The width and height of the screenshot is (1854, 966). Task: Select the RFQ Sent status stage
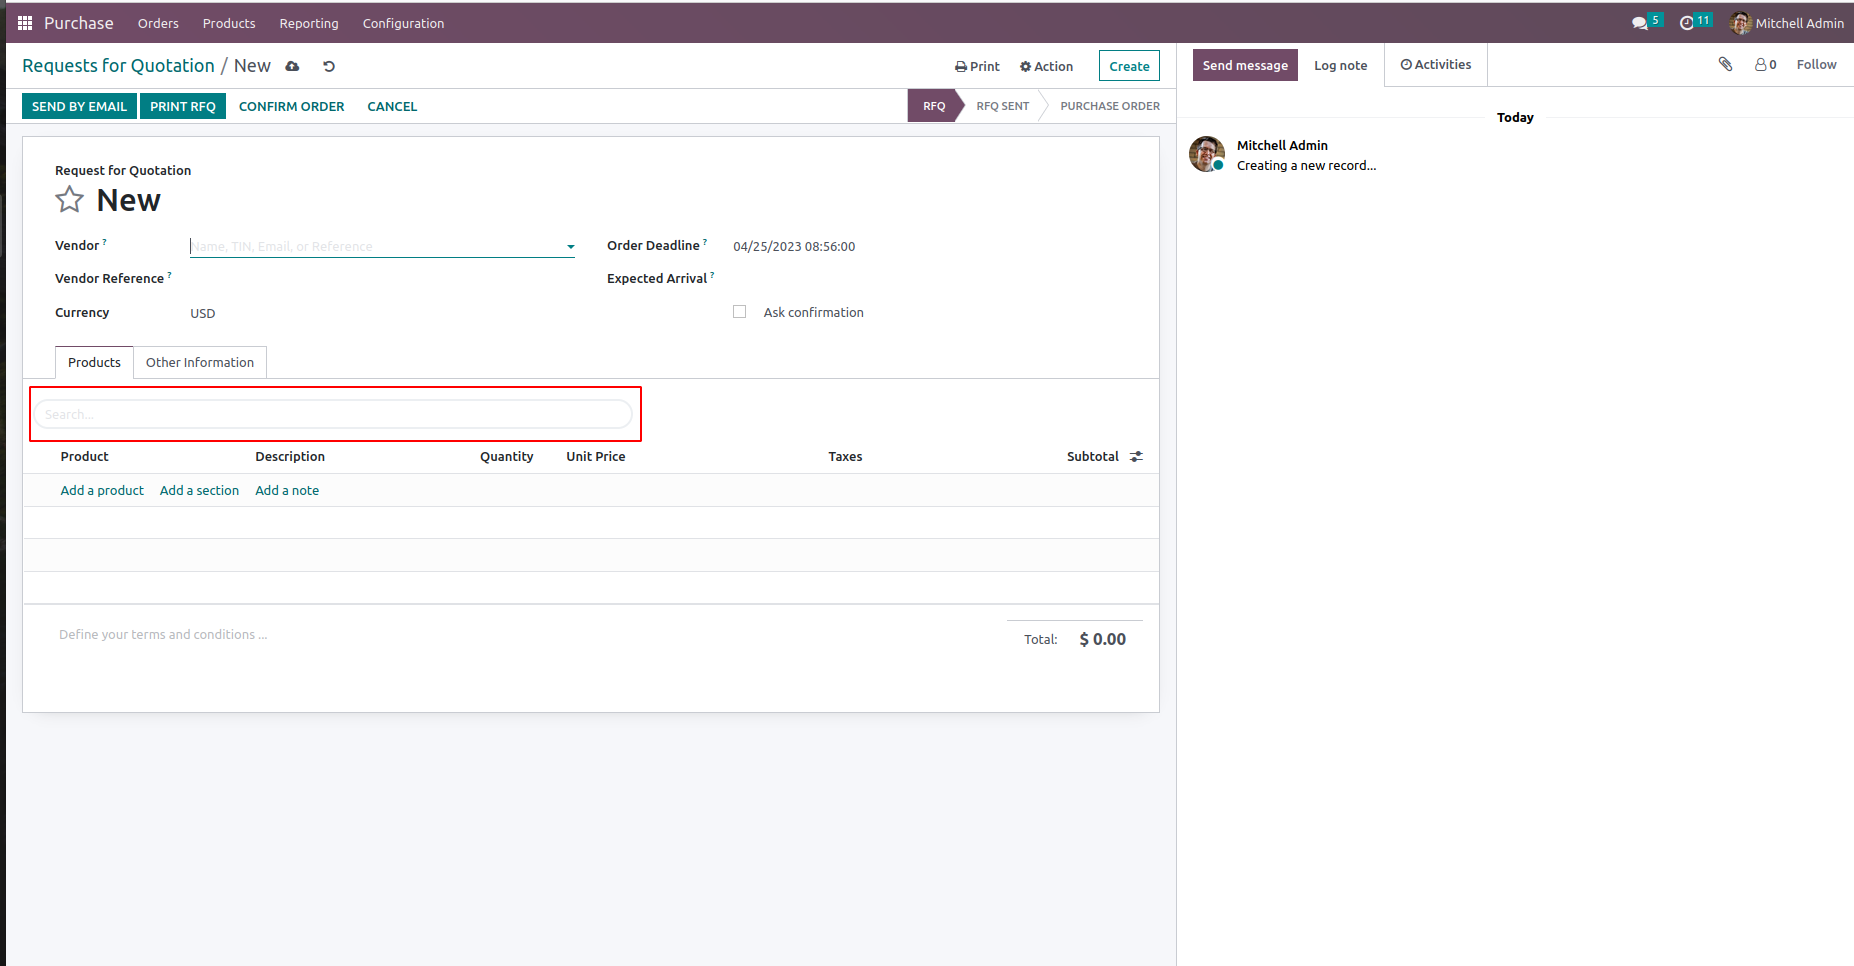(x=1002, y=106)
